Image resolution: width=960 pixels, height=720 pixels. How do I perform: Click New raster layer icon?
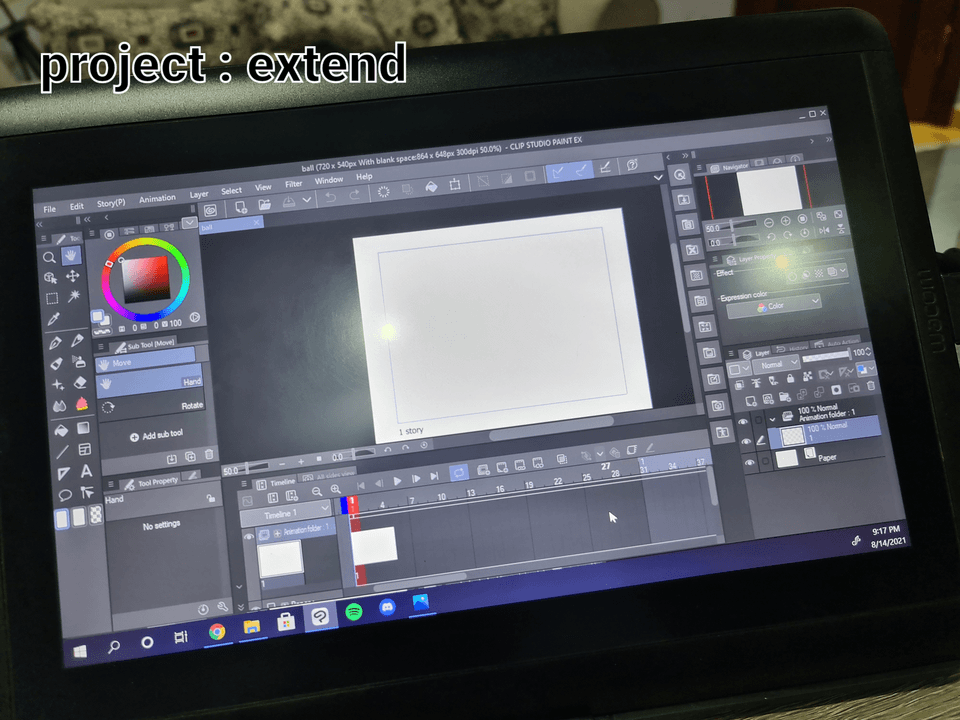tap(751, 402)
